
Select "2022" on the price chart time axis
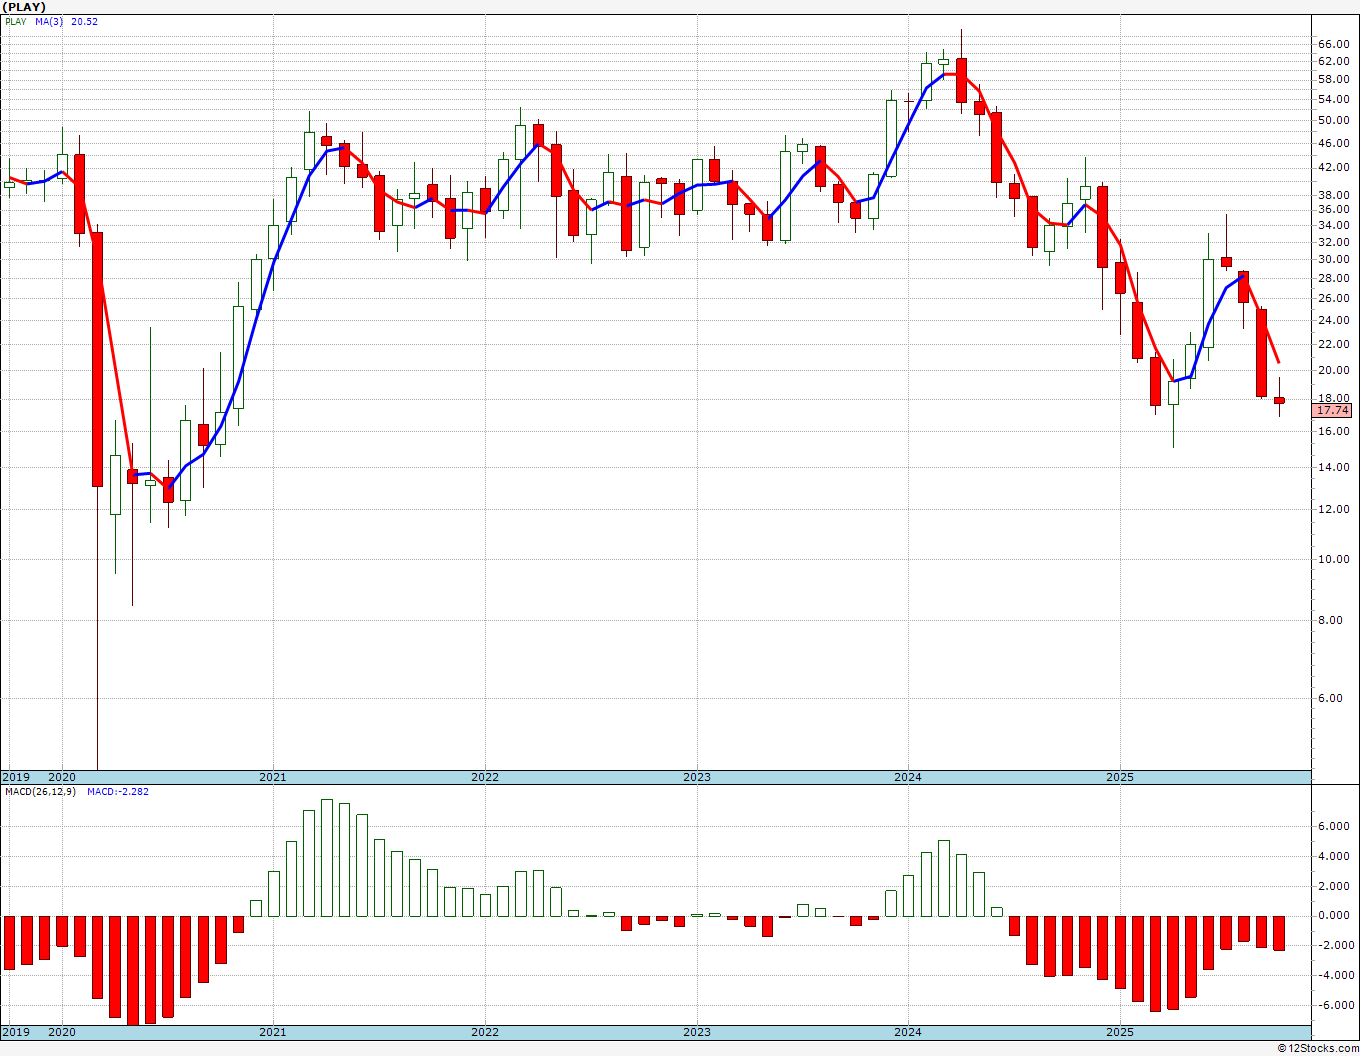pos(485,777)
